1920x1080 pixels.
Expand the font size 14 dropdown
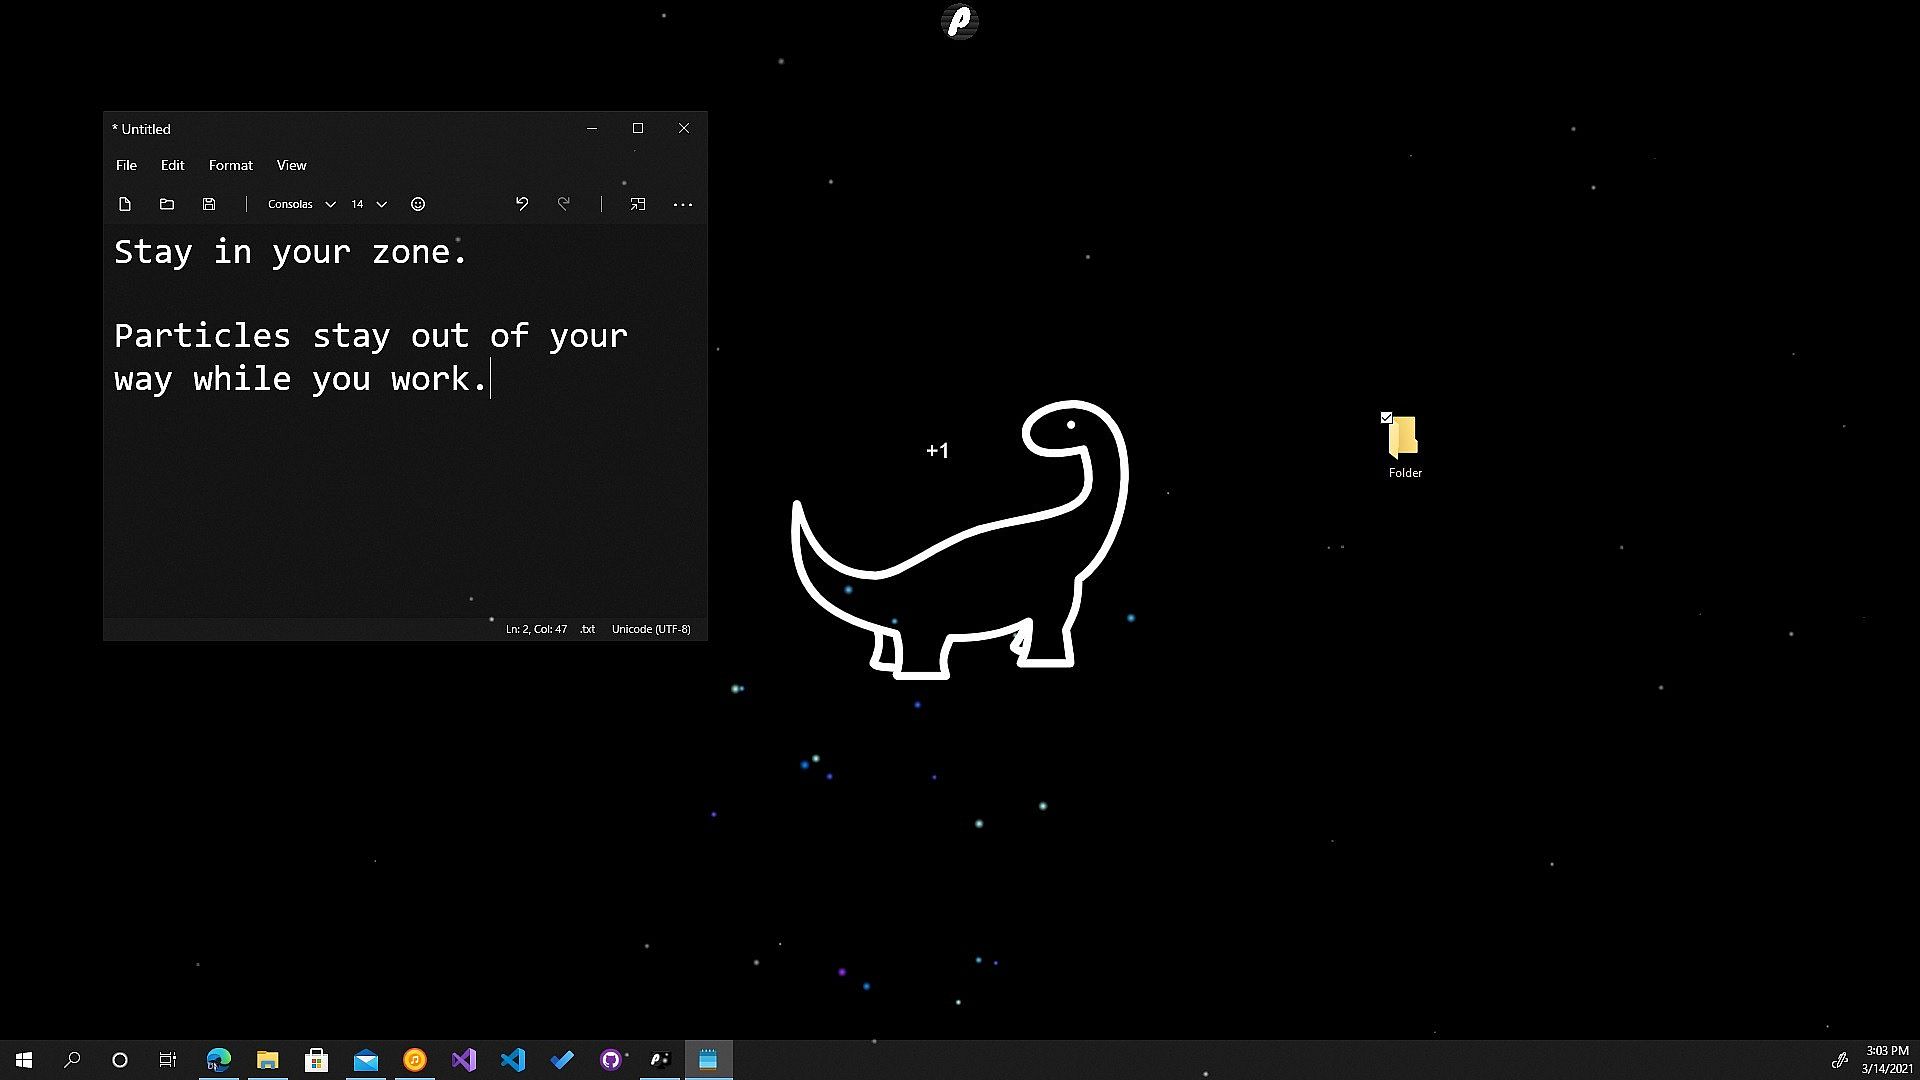click(x=368, y=204)
